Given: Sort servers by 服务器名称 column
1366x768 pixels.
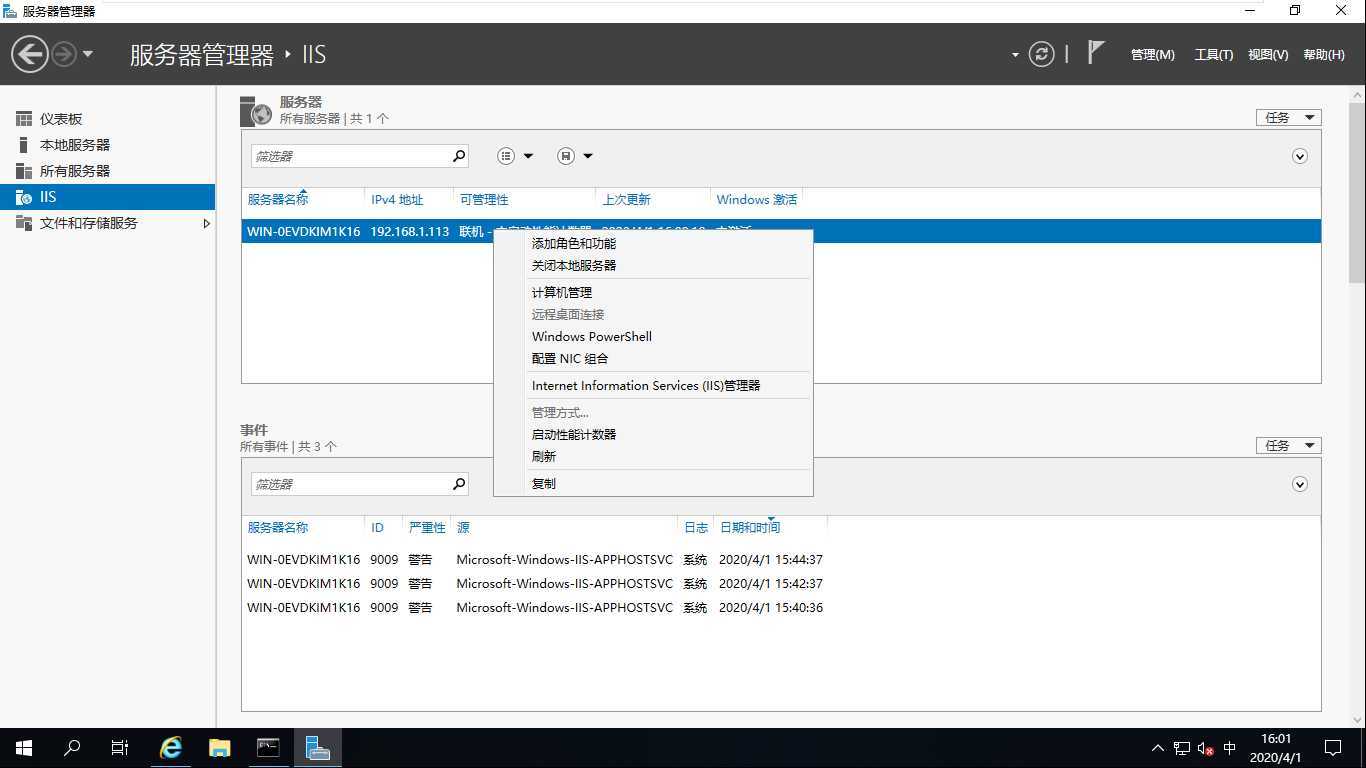Looking at the screenshot, I should (x=278, y=199).
